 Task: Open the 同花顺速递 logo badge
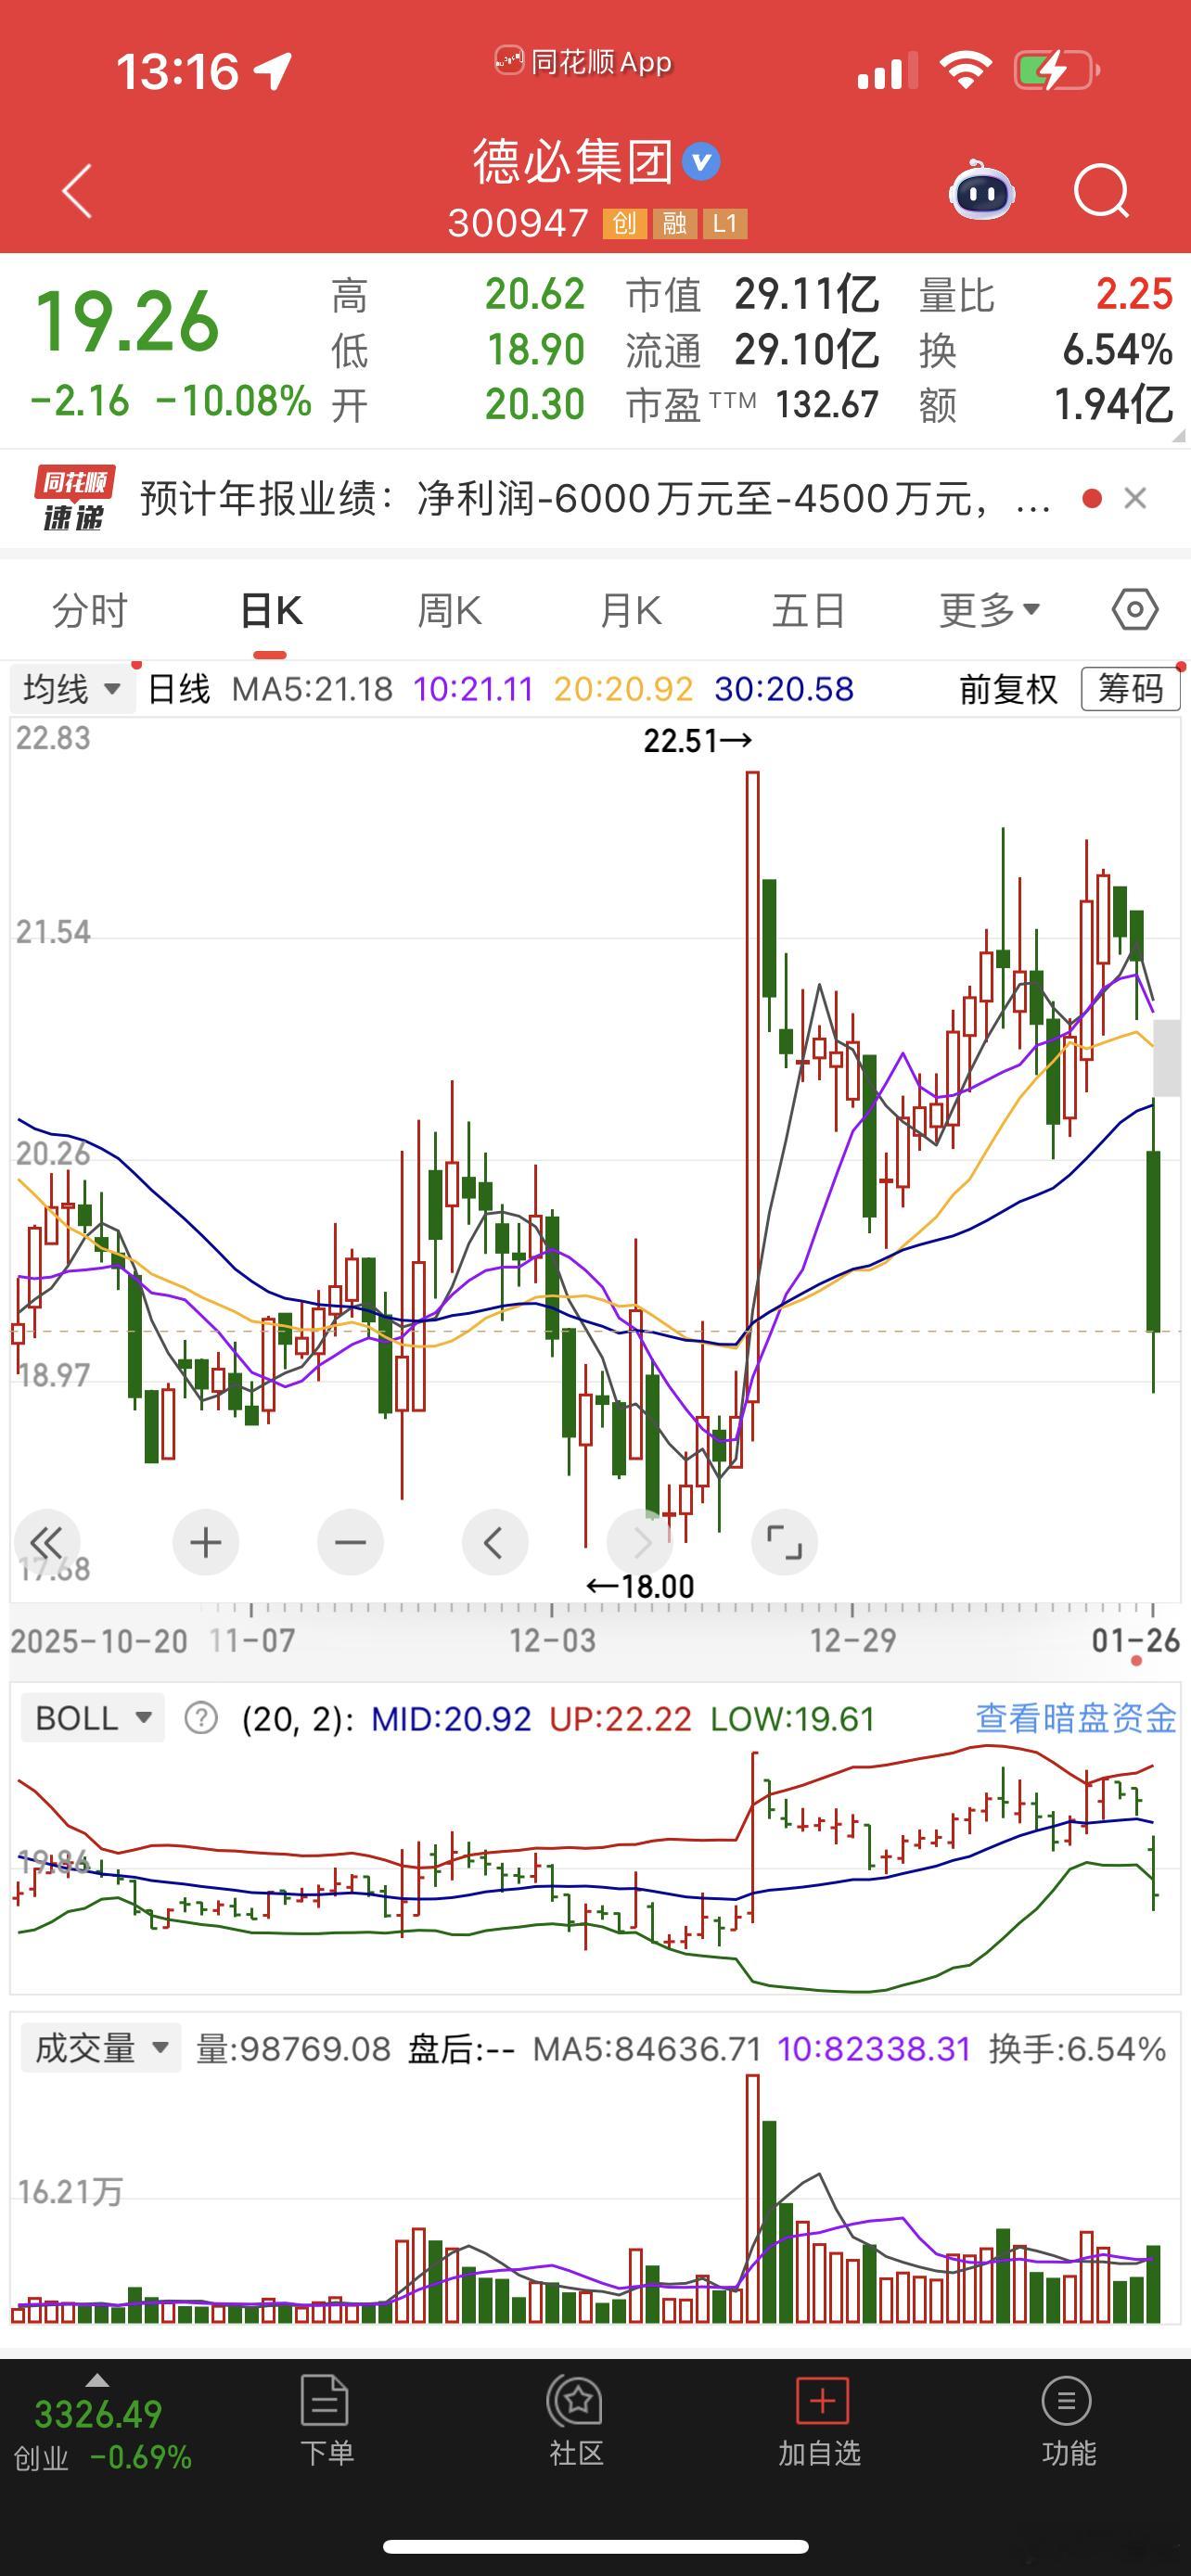click(x=73, y=498)
